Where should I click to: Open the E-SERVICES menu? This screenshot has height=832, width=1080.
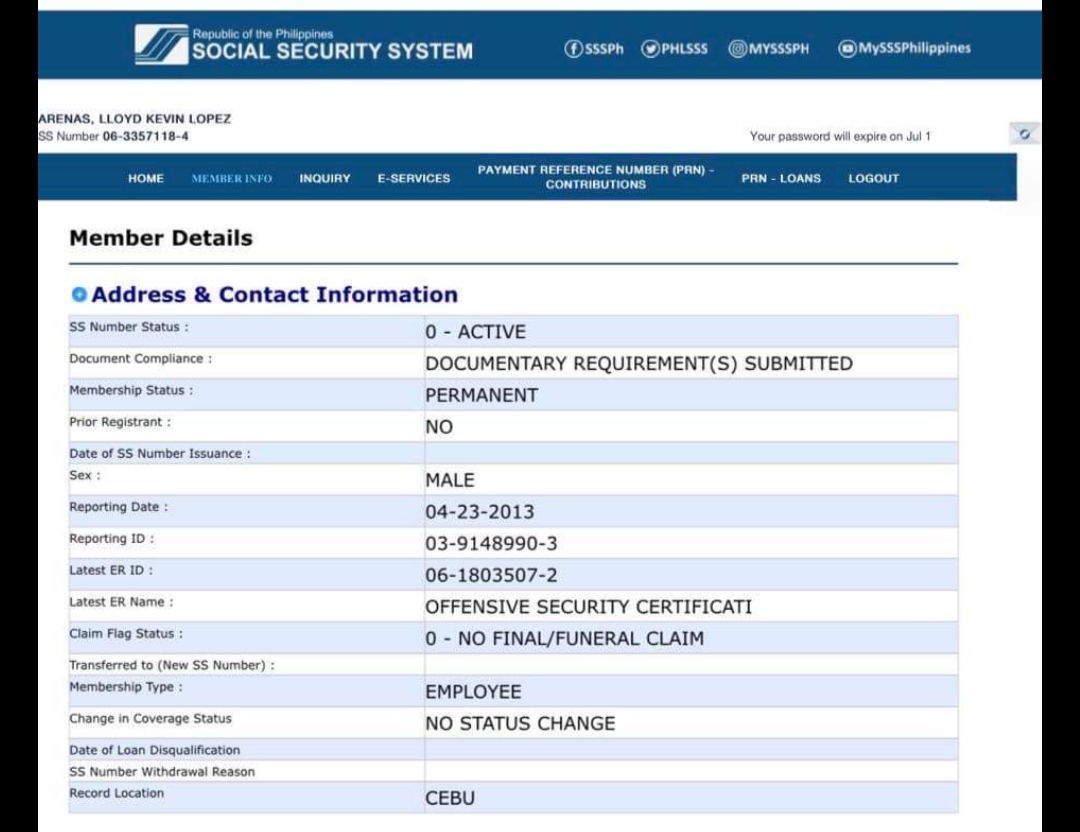[413, 179]
